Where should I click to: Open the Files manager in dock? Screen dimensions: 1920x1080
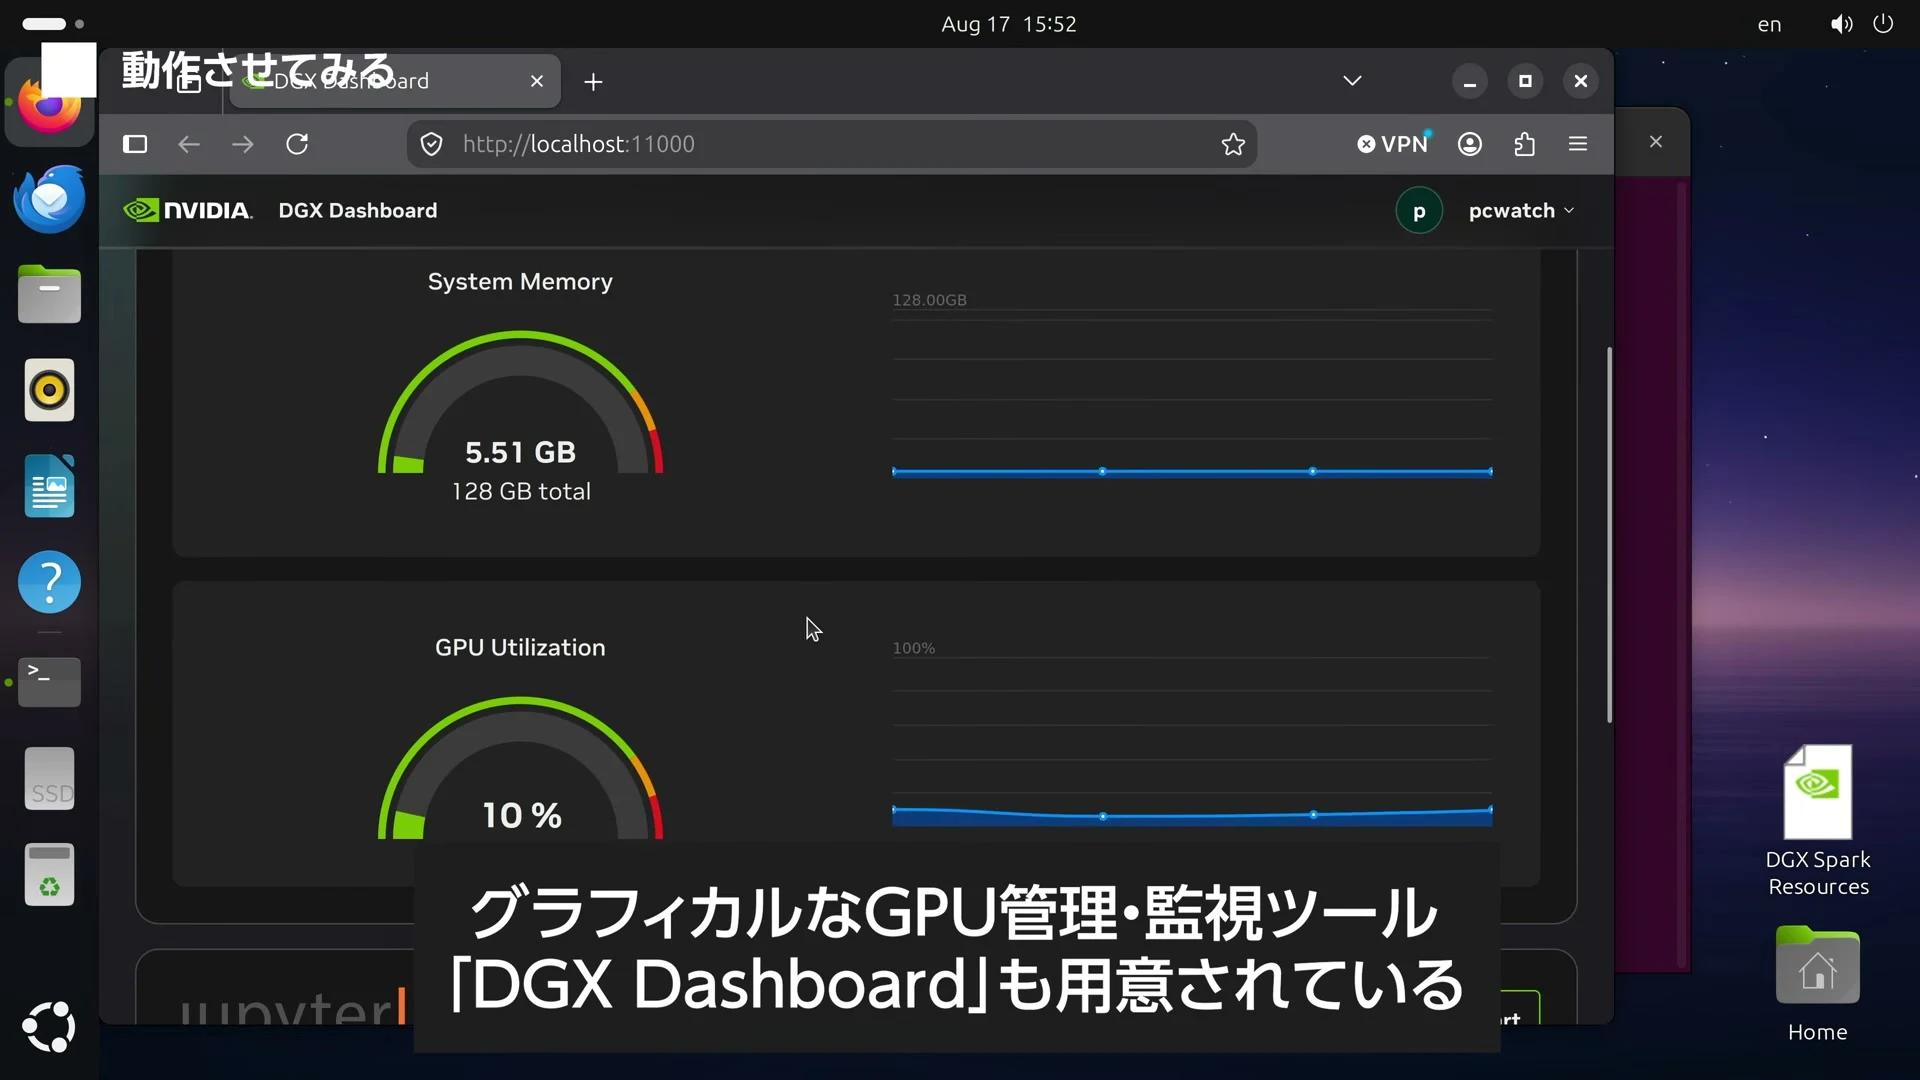point(49,294)
